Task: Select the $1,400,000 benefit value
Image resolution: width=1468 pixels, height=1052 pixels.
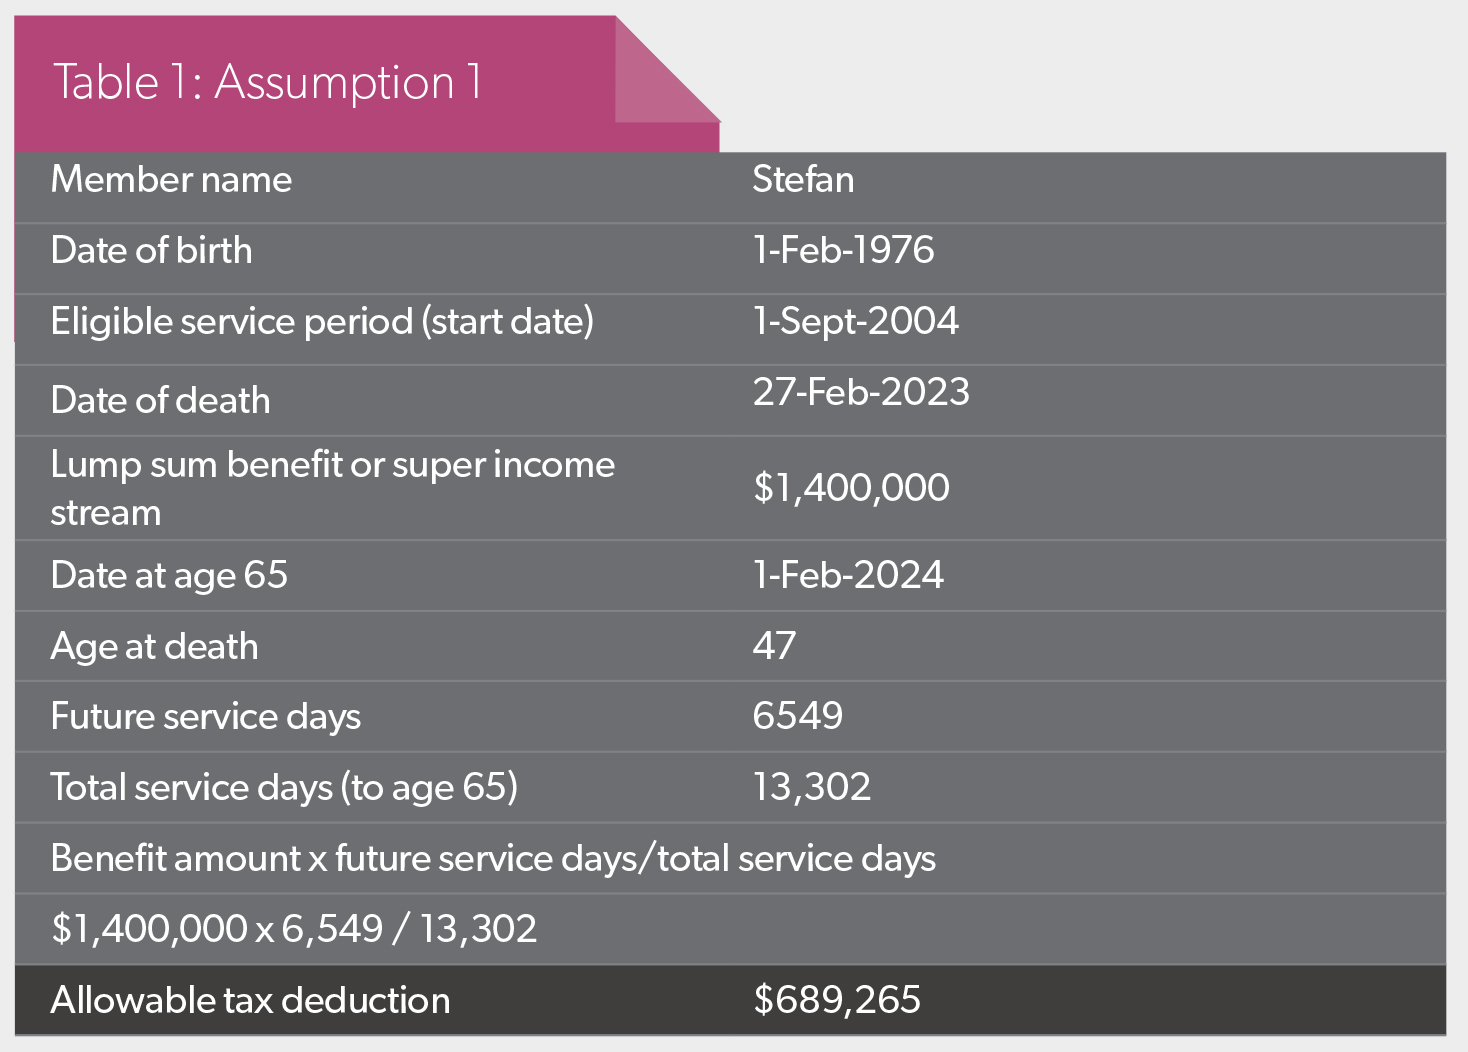Action: click(851, 488)
